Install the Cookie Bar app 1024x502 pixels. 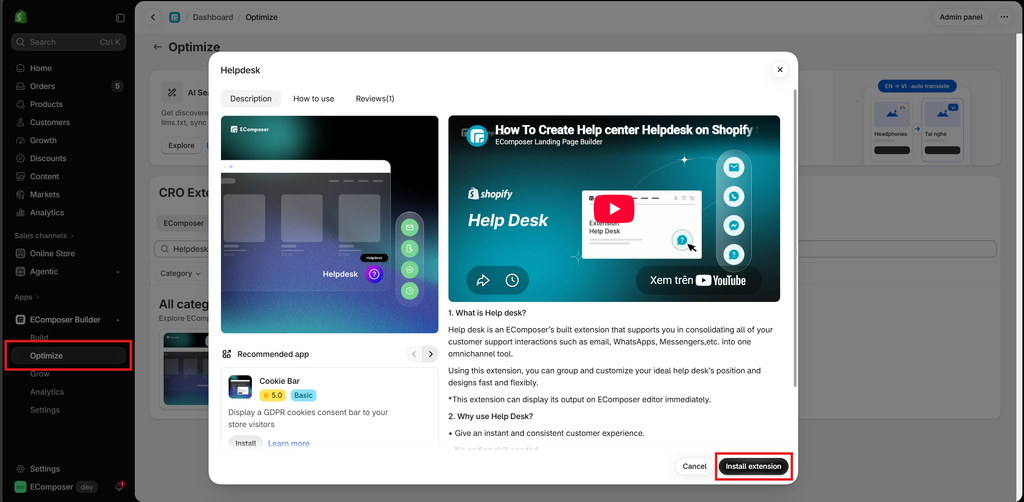click(x=246, y=443)
